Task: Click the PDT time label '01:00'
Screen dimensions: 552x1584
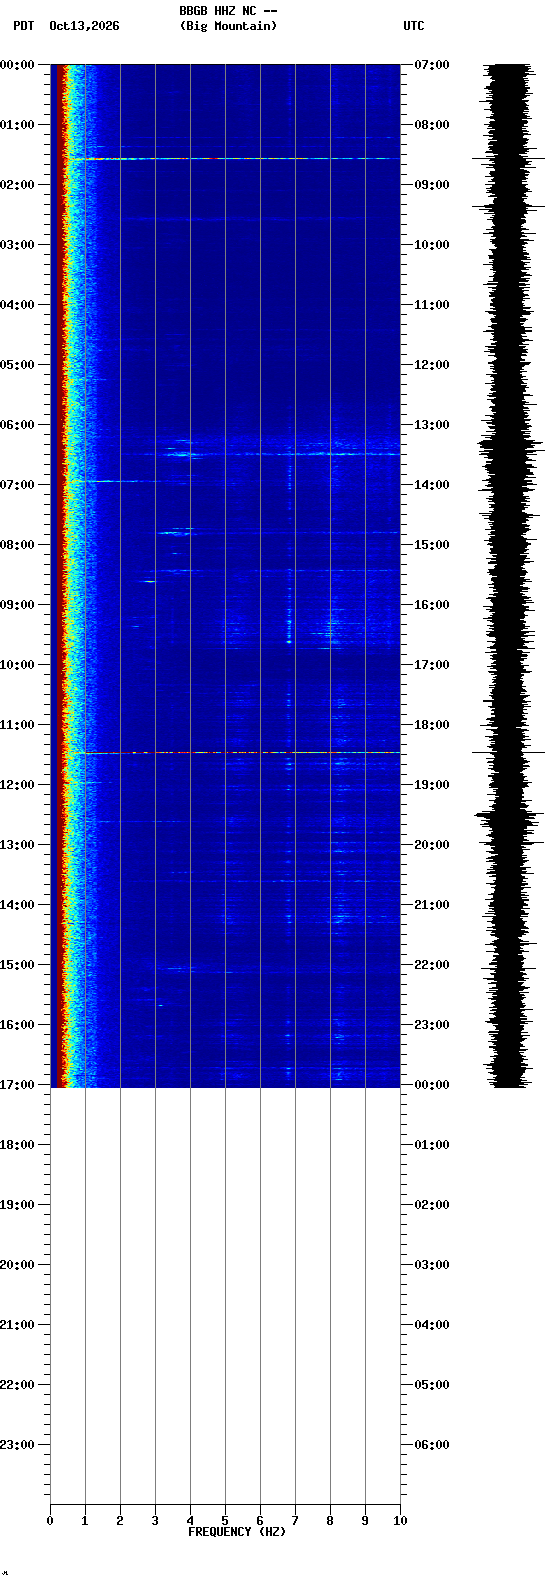Action: [x=19, y=125]
